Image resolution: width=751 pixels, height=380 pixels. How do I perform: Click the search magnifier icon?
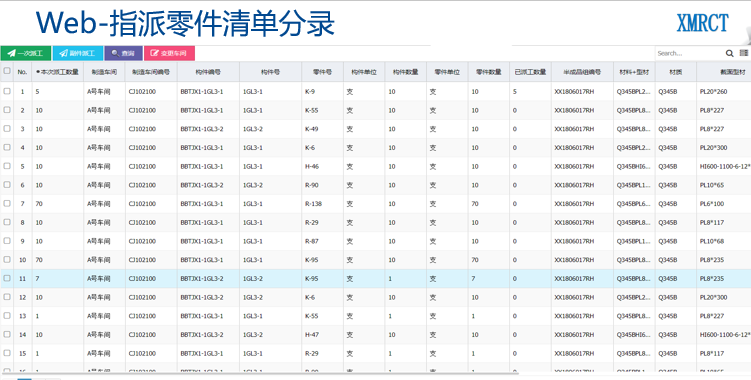click(729, 53)
